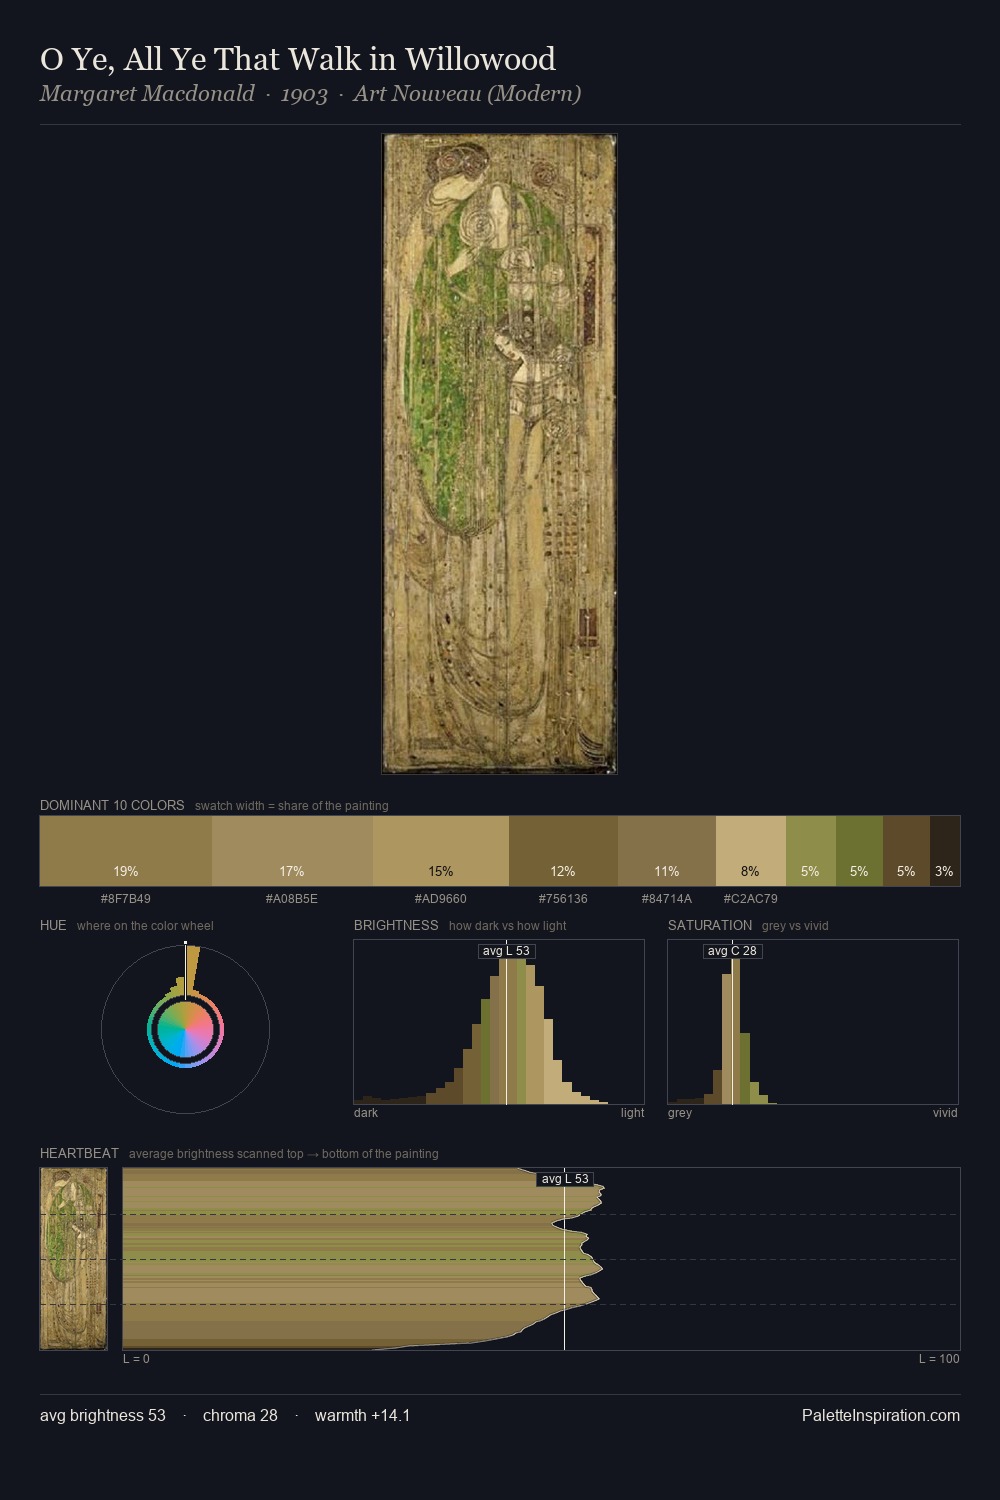The width and height of the screenshot is (1000, 1500).
Task: Click the BRIGHTNESS section heading
Action: [x=396, y=925]
